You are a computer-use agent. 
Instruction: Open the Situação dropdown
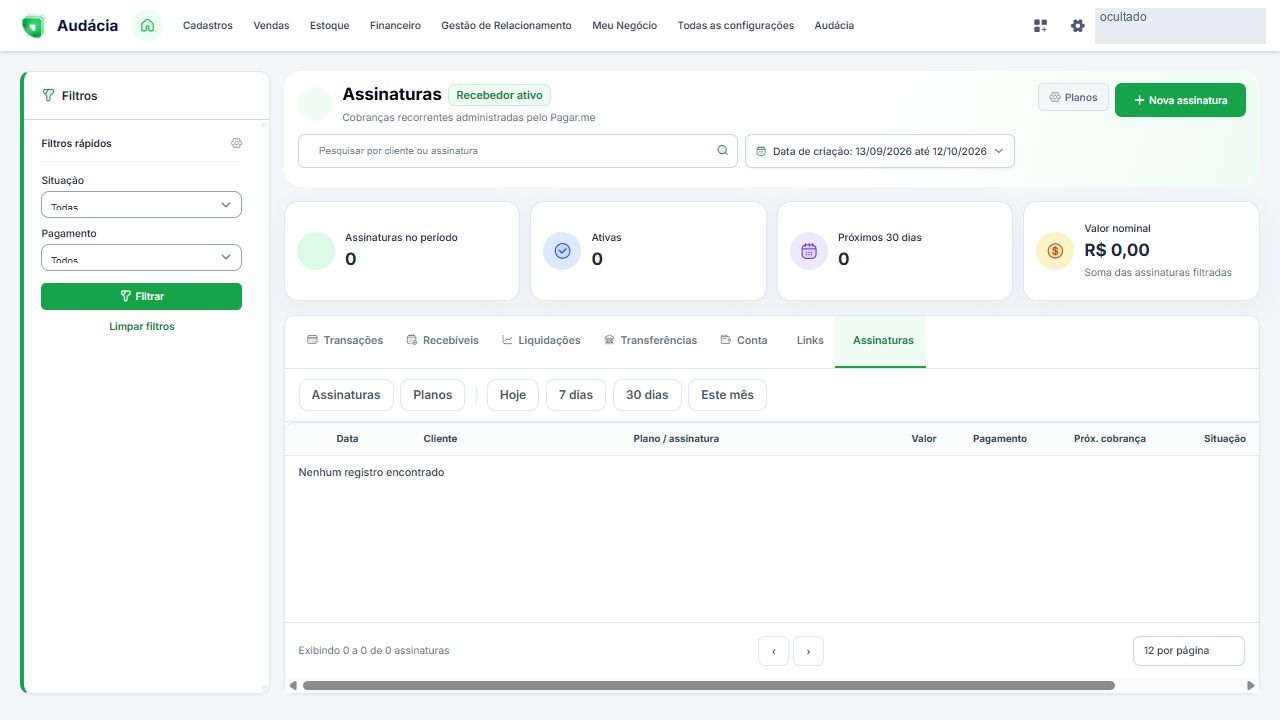coord(141,204)
